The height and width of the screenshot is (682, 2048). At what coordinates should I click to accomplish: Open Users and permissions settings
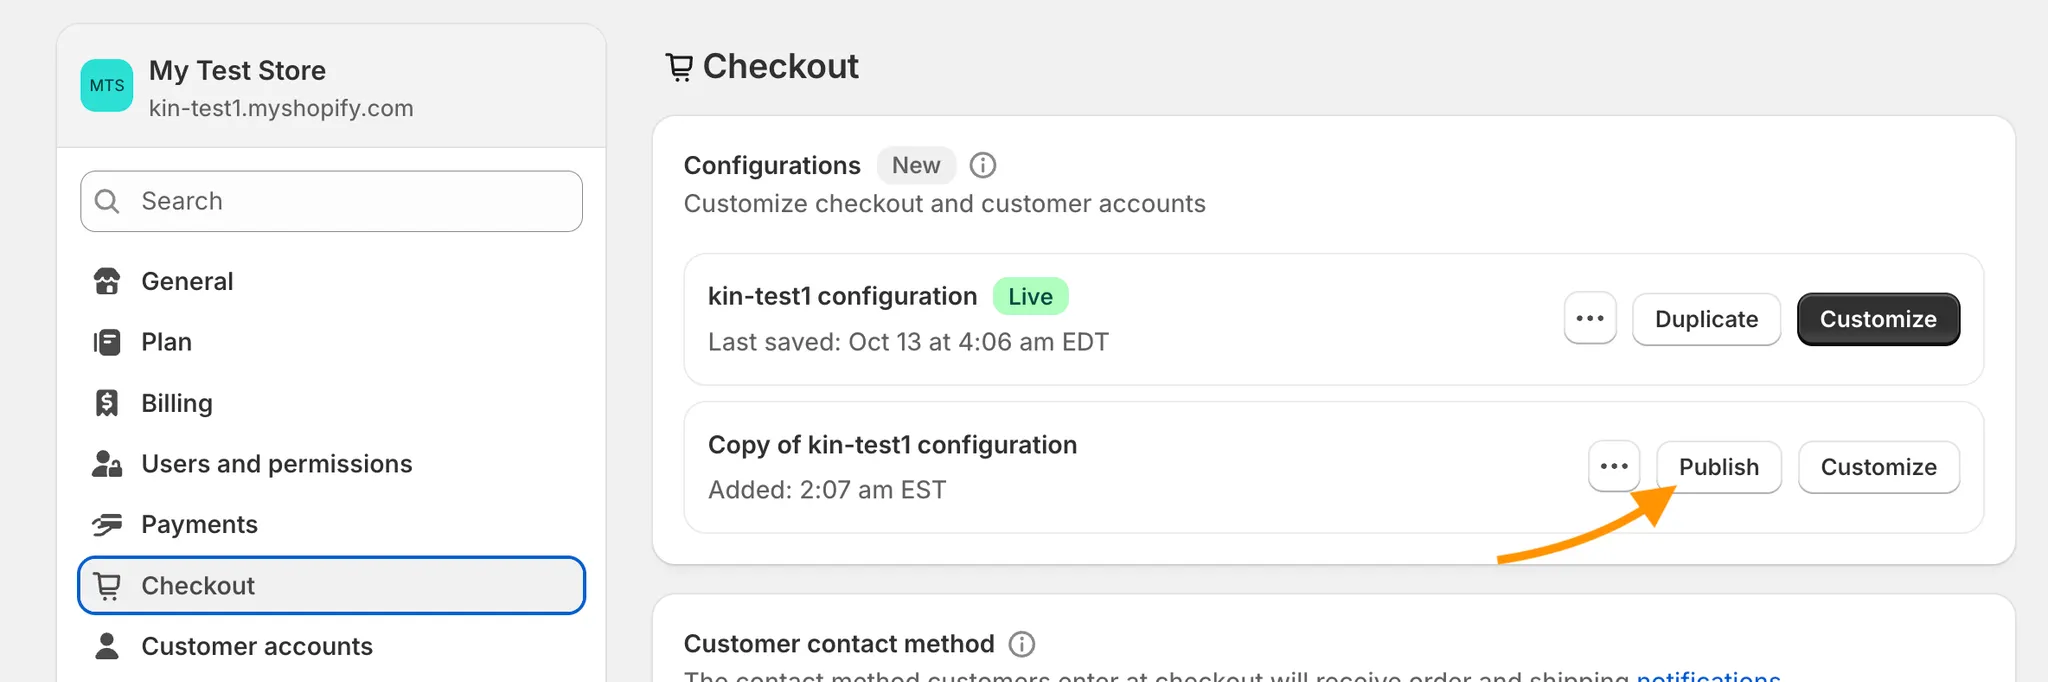click(276, 464)
